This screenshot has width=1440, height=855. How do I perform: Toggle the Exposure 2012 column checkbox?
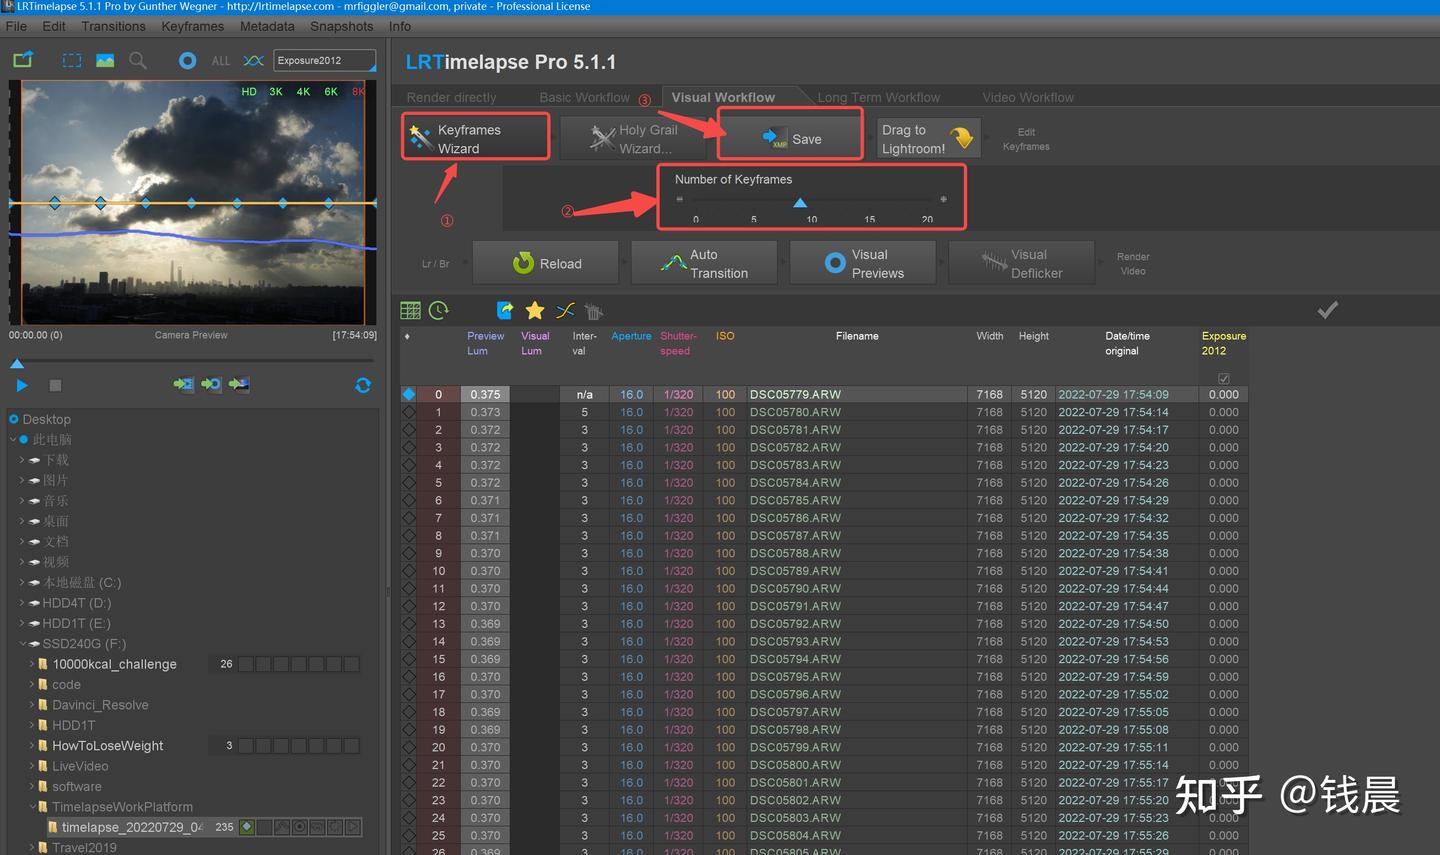(x=1224, y=378)
